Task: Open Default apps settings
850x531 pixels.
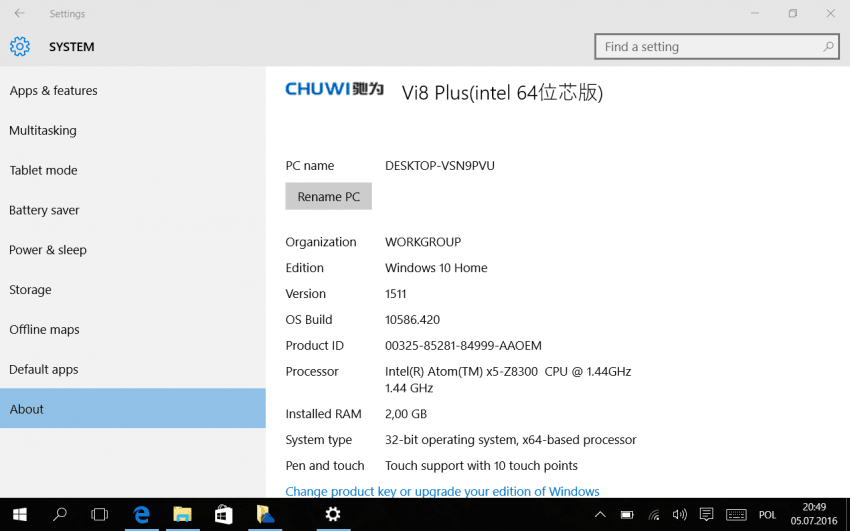Action: coord(133,370)
